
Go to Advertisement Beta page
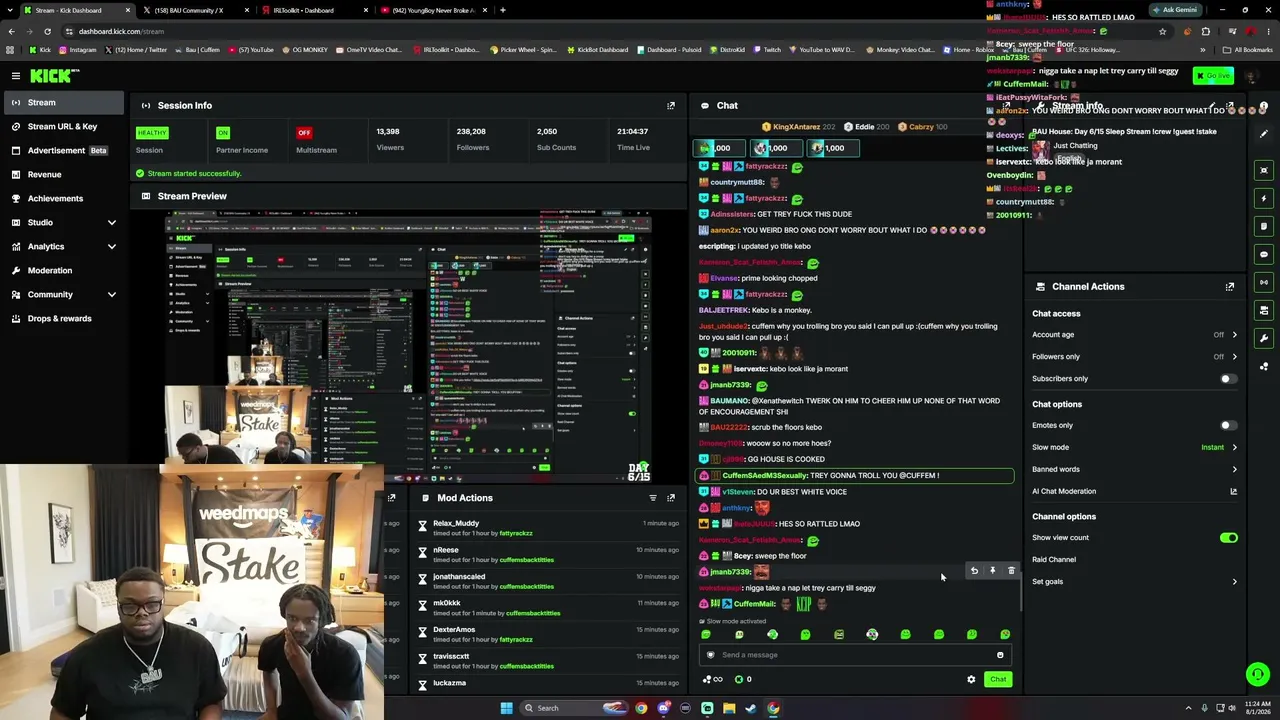[62, 150]
